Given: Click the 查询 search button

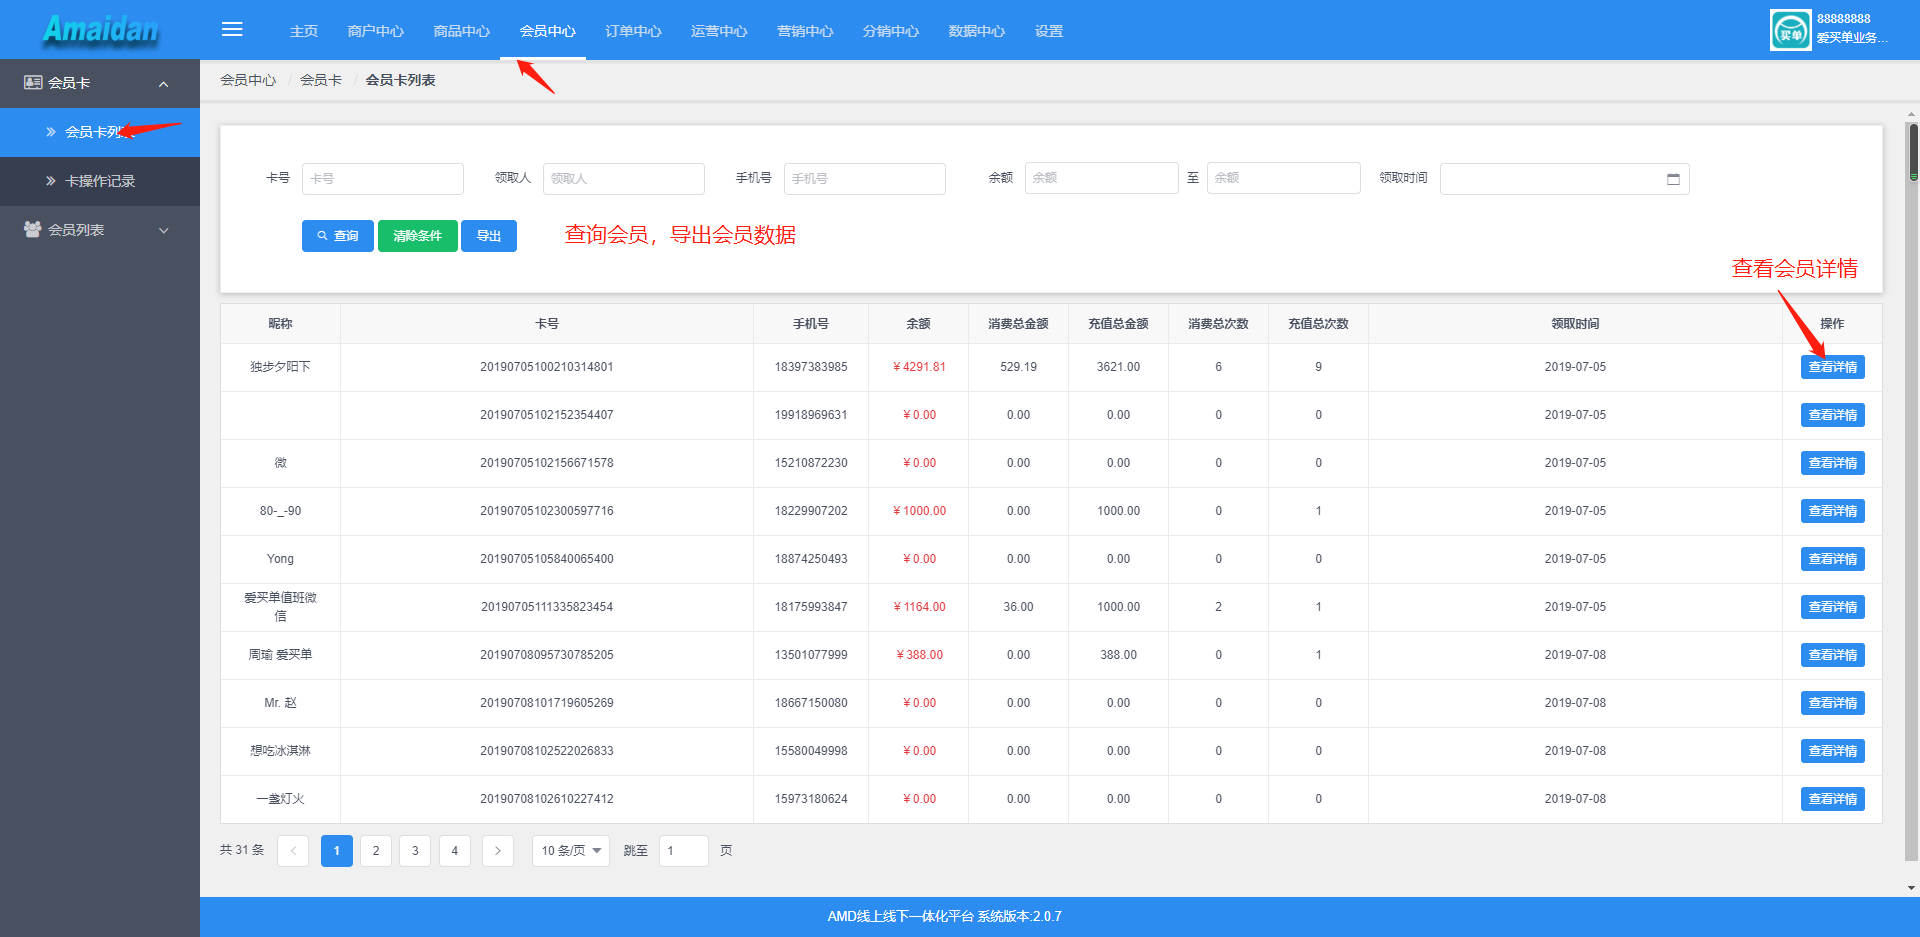Looking at the screenshot, I should (338, 236).
